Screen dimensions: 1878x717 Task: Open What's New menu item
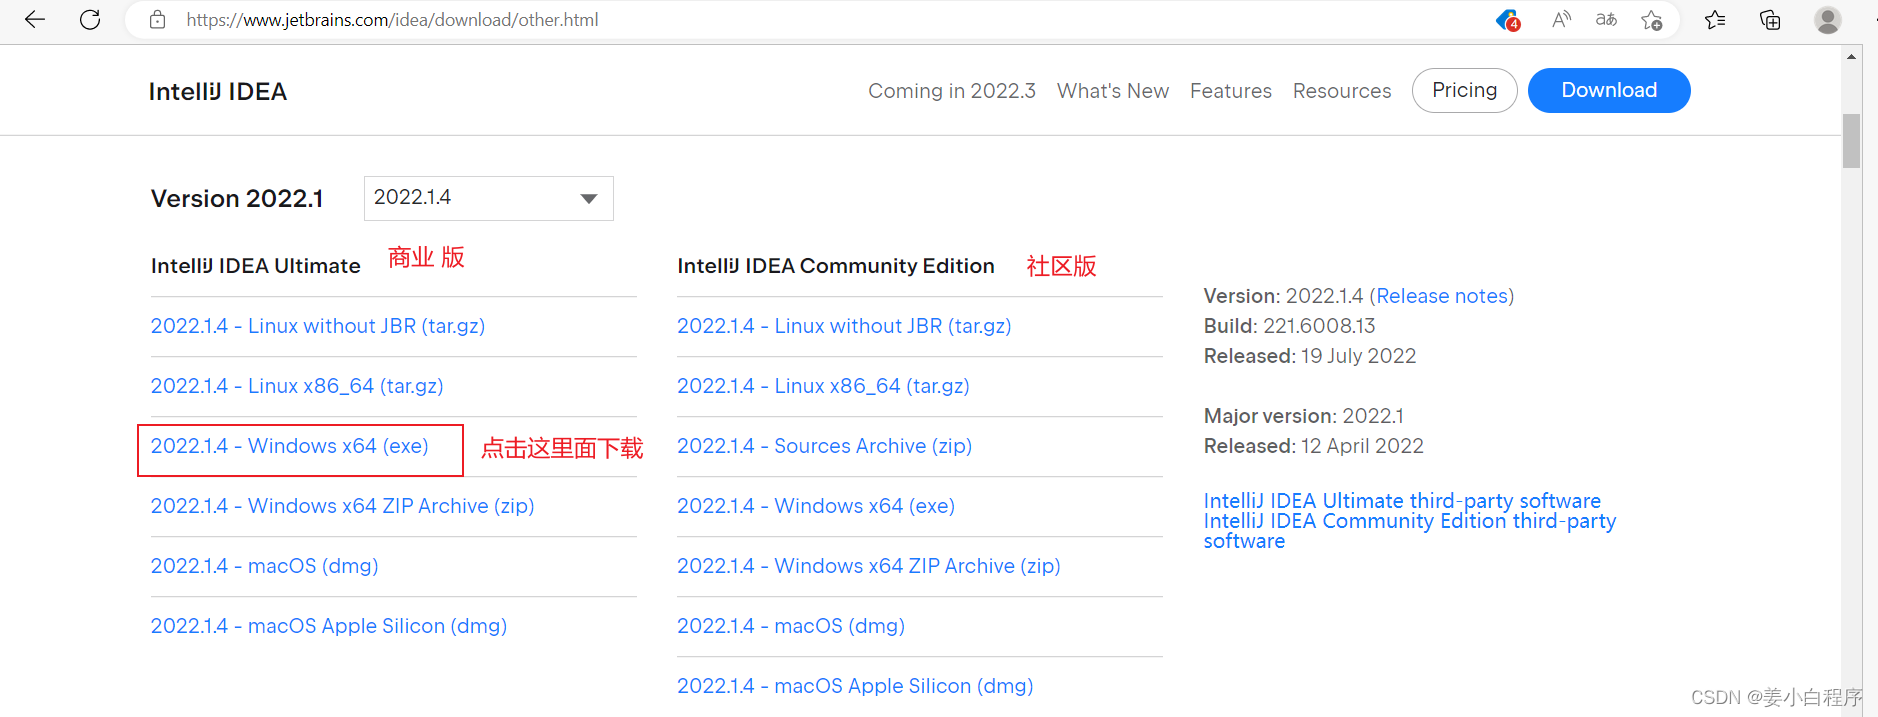pos(1113,91)
